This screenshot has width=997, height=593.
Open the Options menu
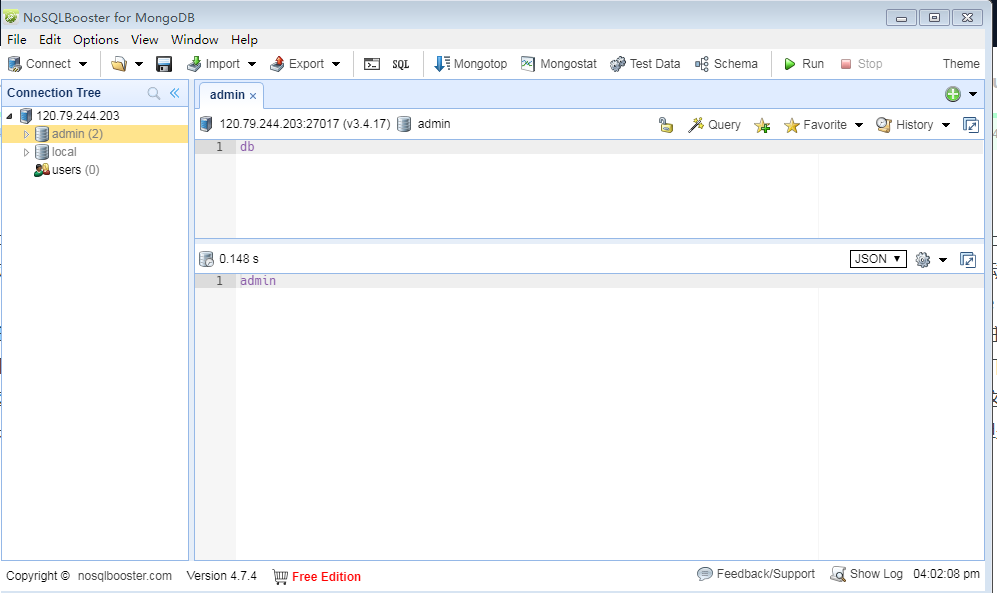point(95,39)
